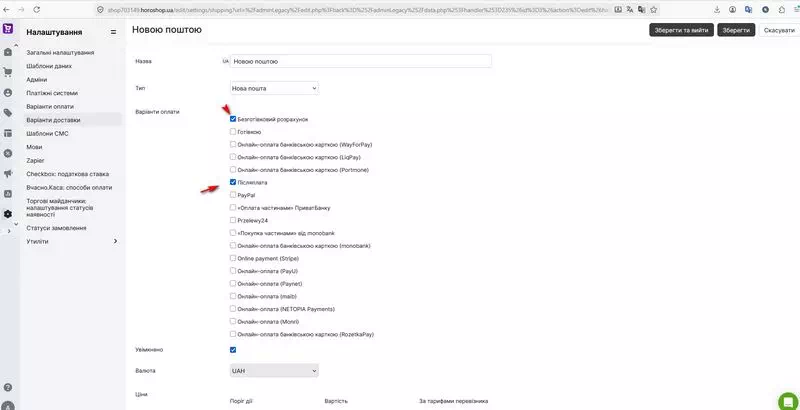
Task: Check the Online payment (Stripe) checkbox
Action: point(233,258)
